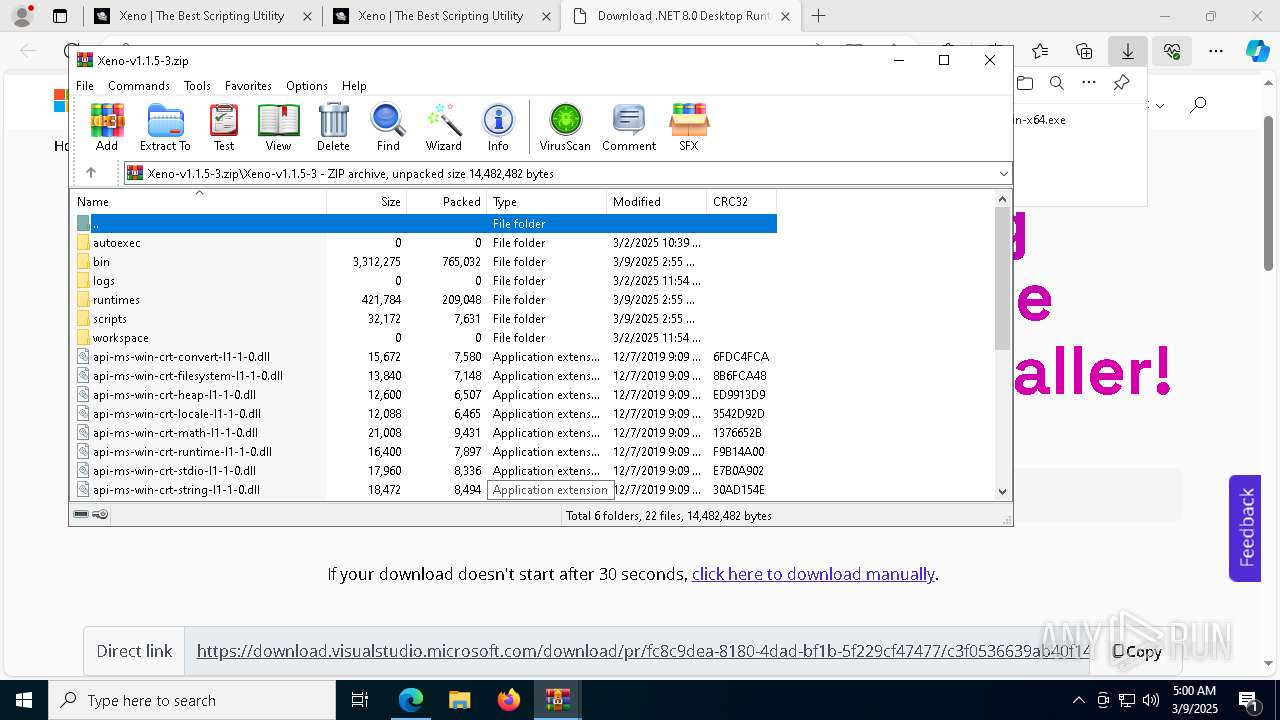Screen dimensions: 1280x720
Task: Open the Commands menu
Action: [139, 86]
